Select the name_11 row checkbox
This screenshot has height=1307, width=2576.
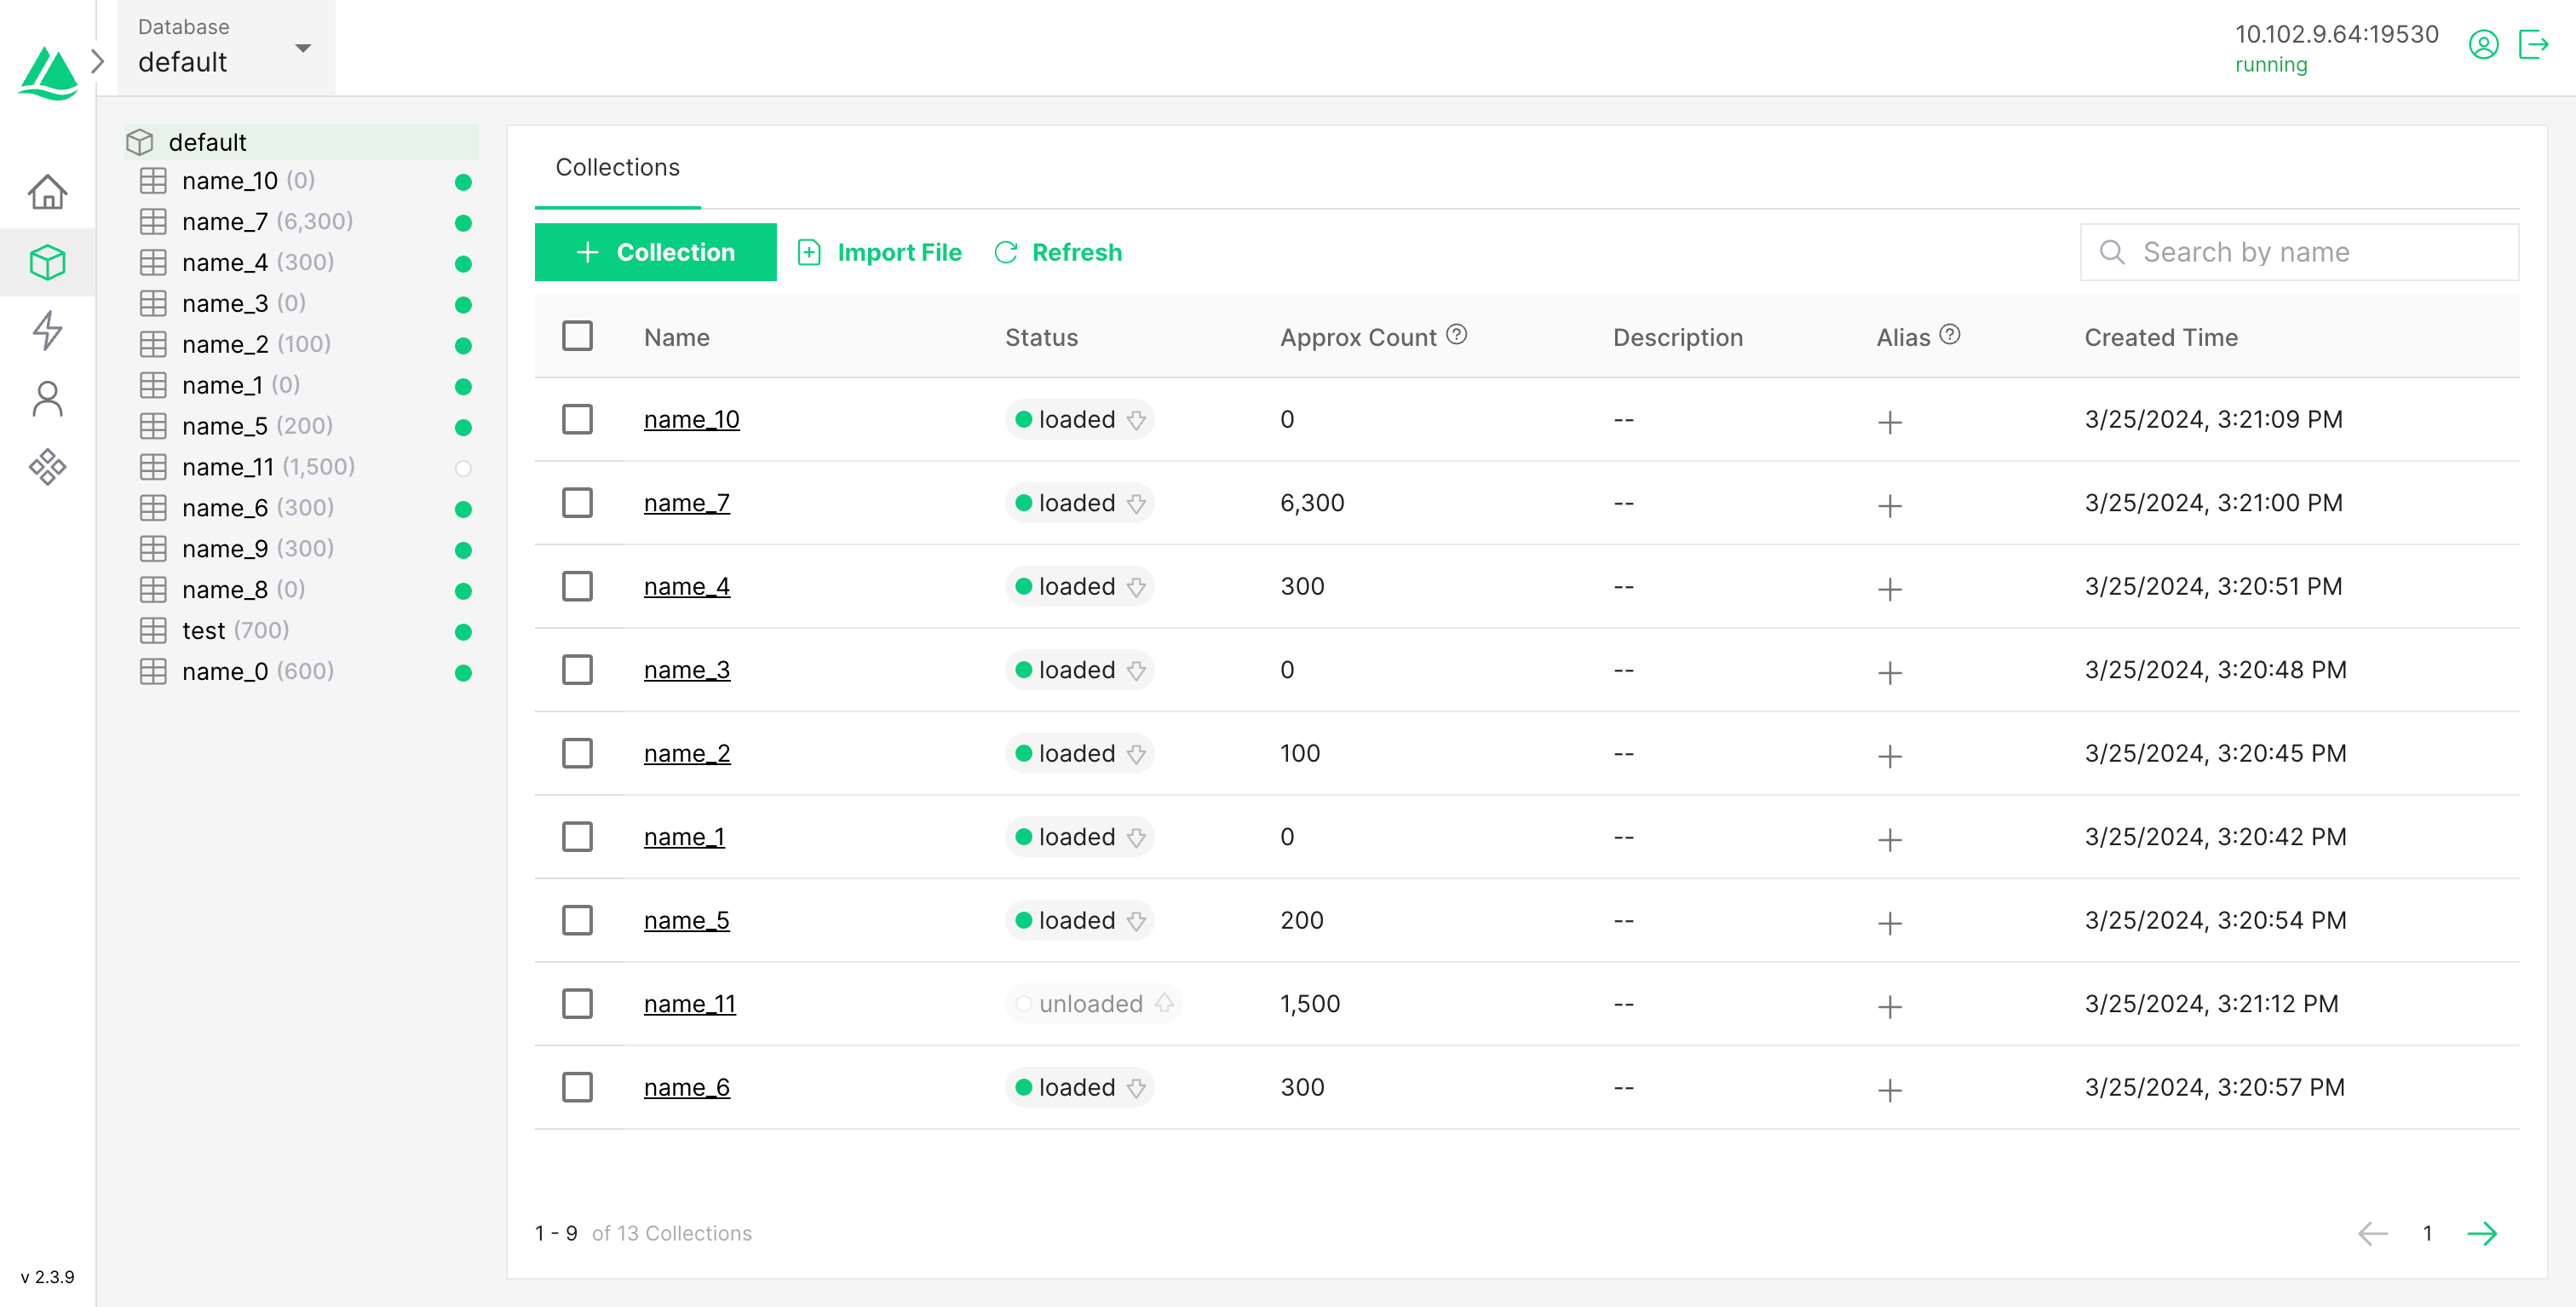coord(577,1003)
